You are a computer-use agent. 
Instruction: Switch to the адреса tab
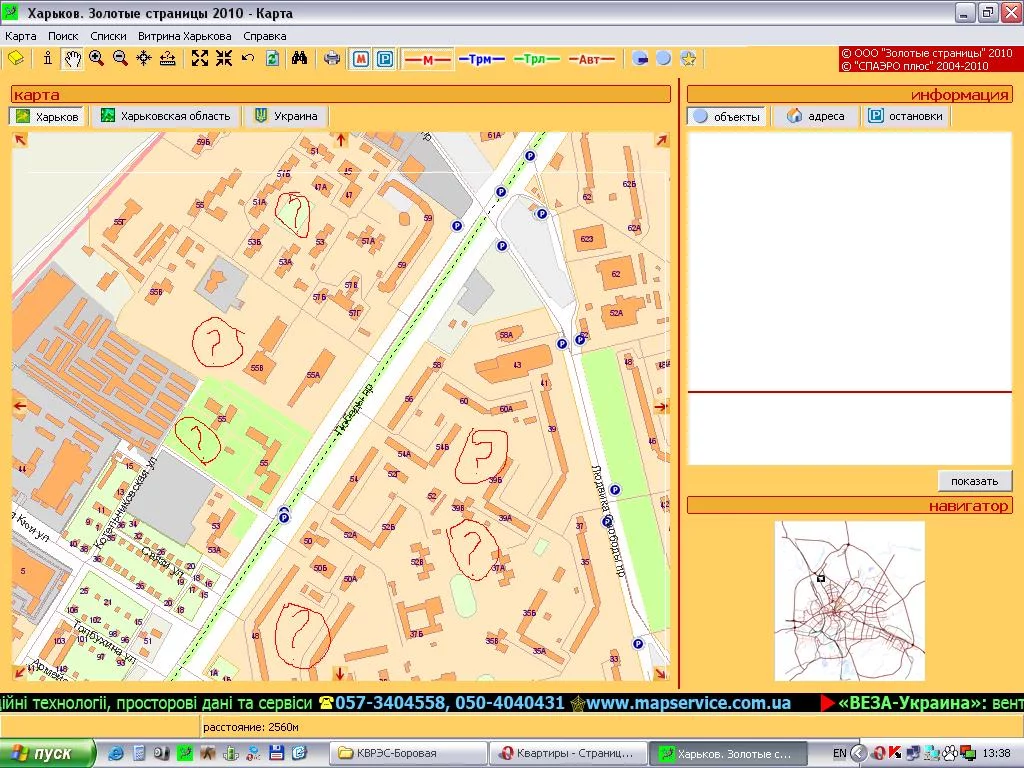point(816,116)
